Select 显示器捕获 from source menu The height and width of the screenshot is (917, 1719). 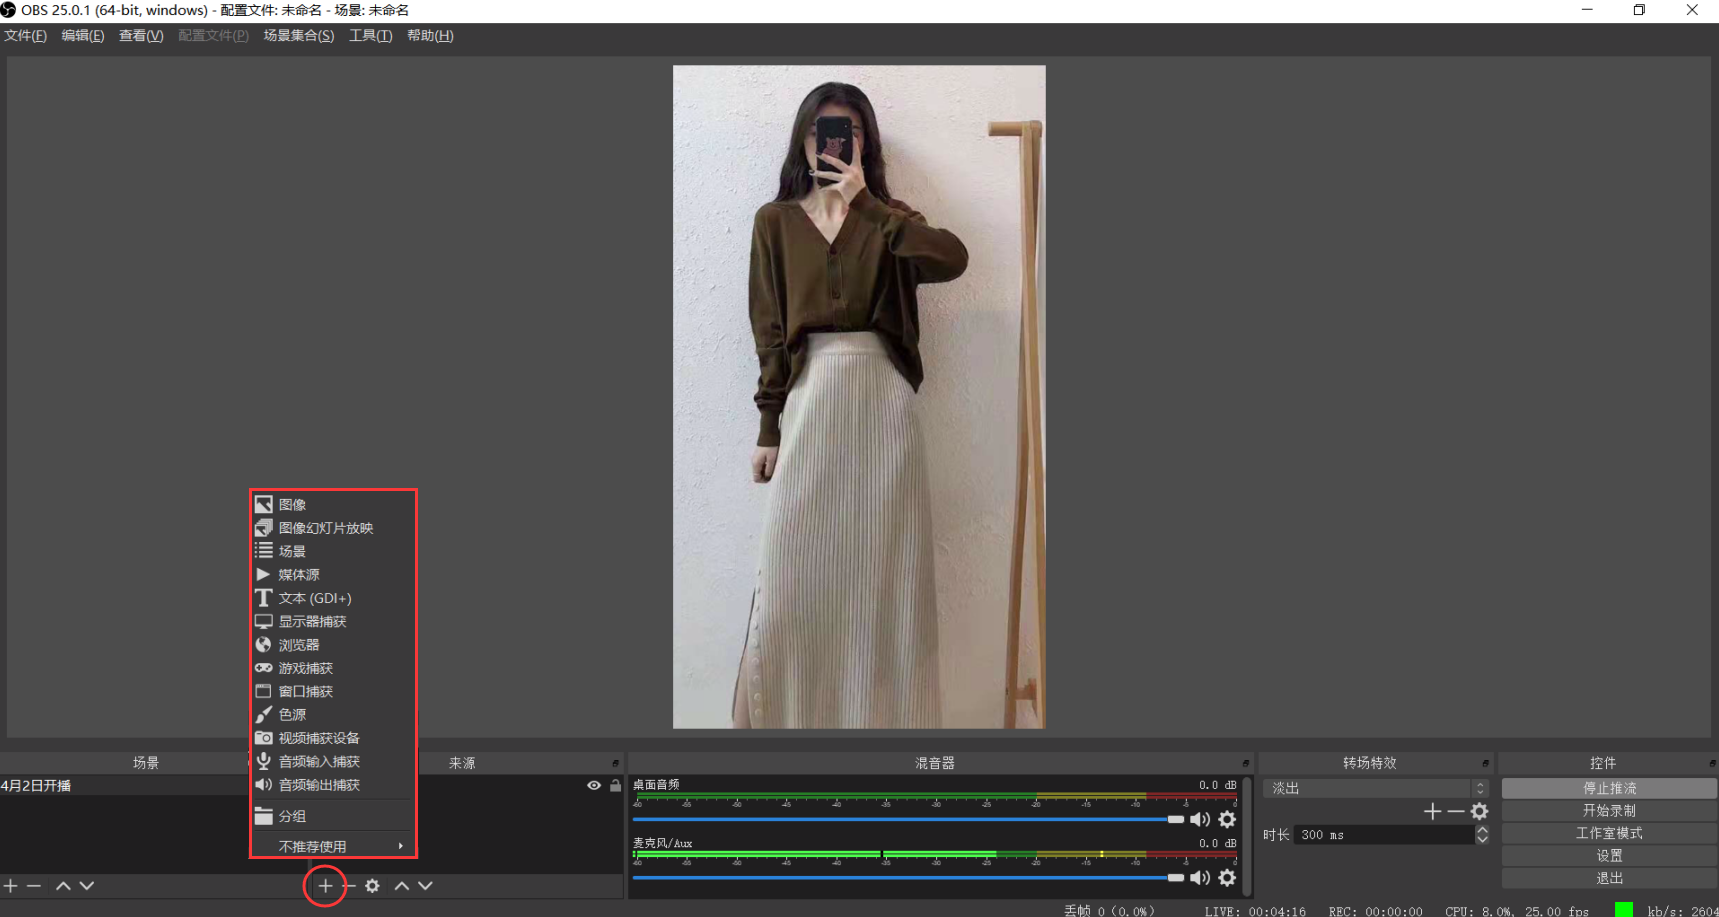pyautogui.click(x=312, y=621)
